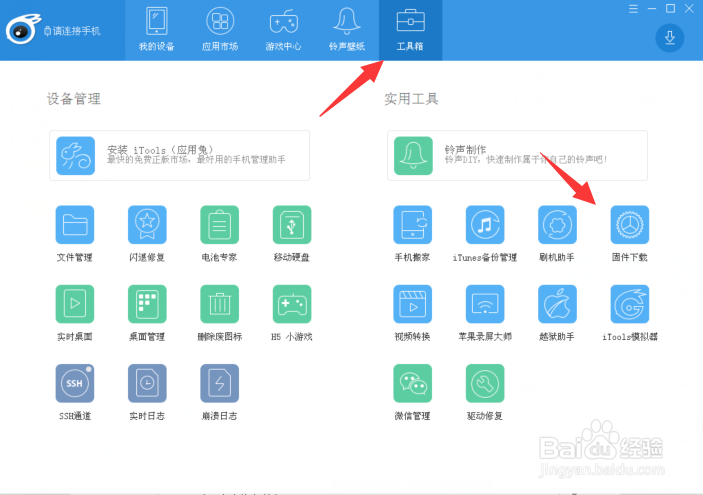
Task: Open the 微信管理 WeChat manager tool
Action: [412, 383]
